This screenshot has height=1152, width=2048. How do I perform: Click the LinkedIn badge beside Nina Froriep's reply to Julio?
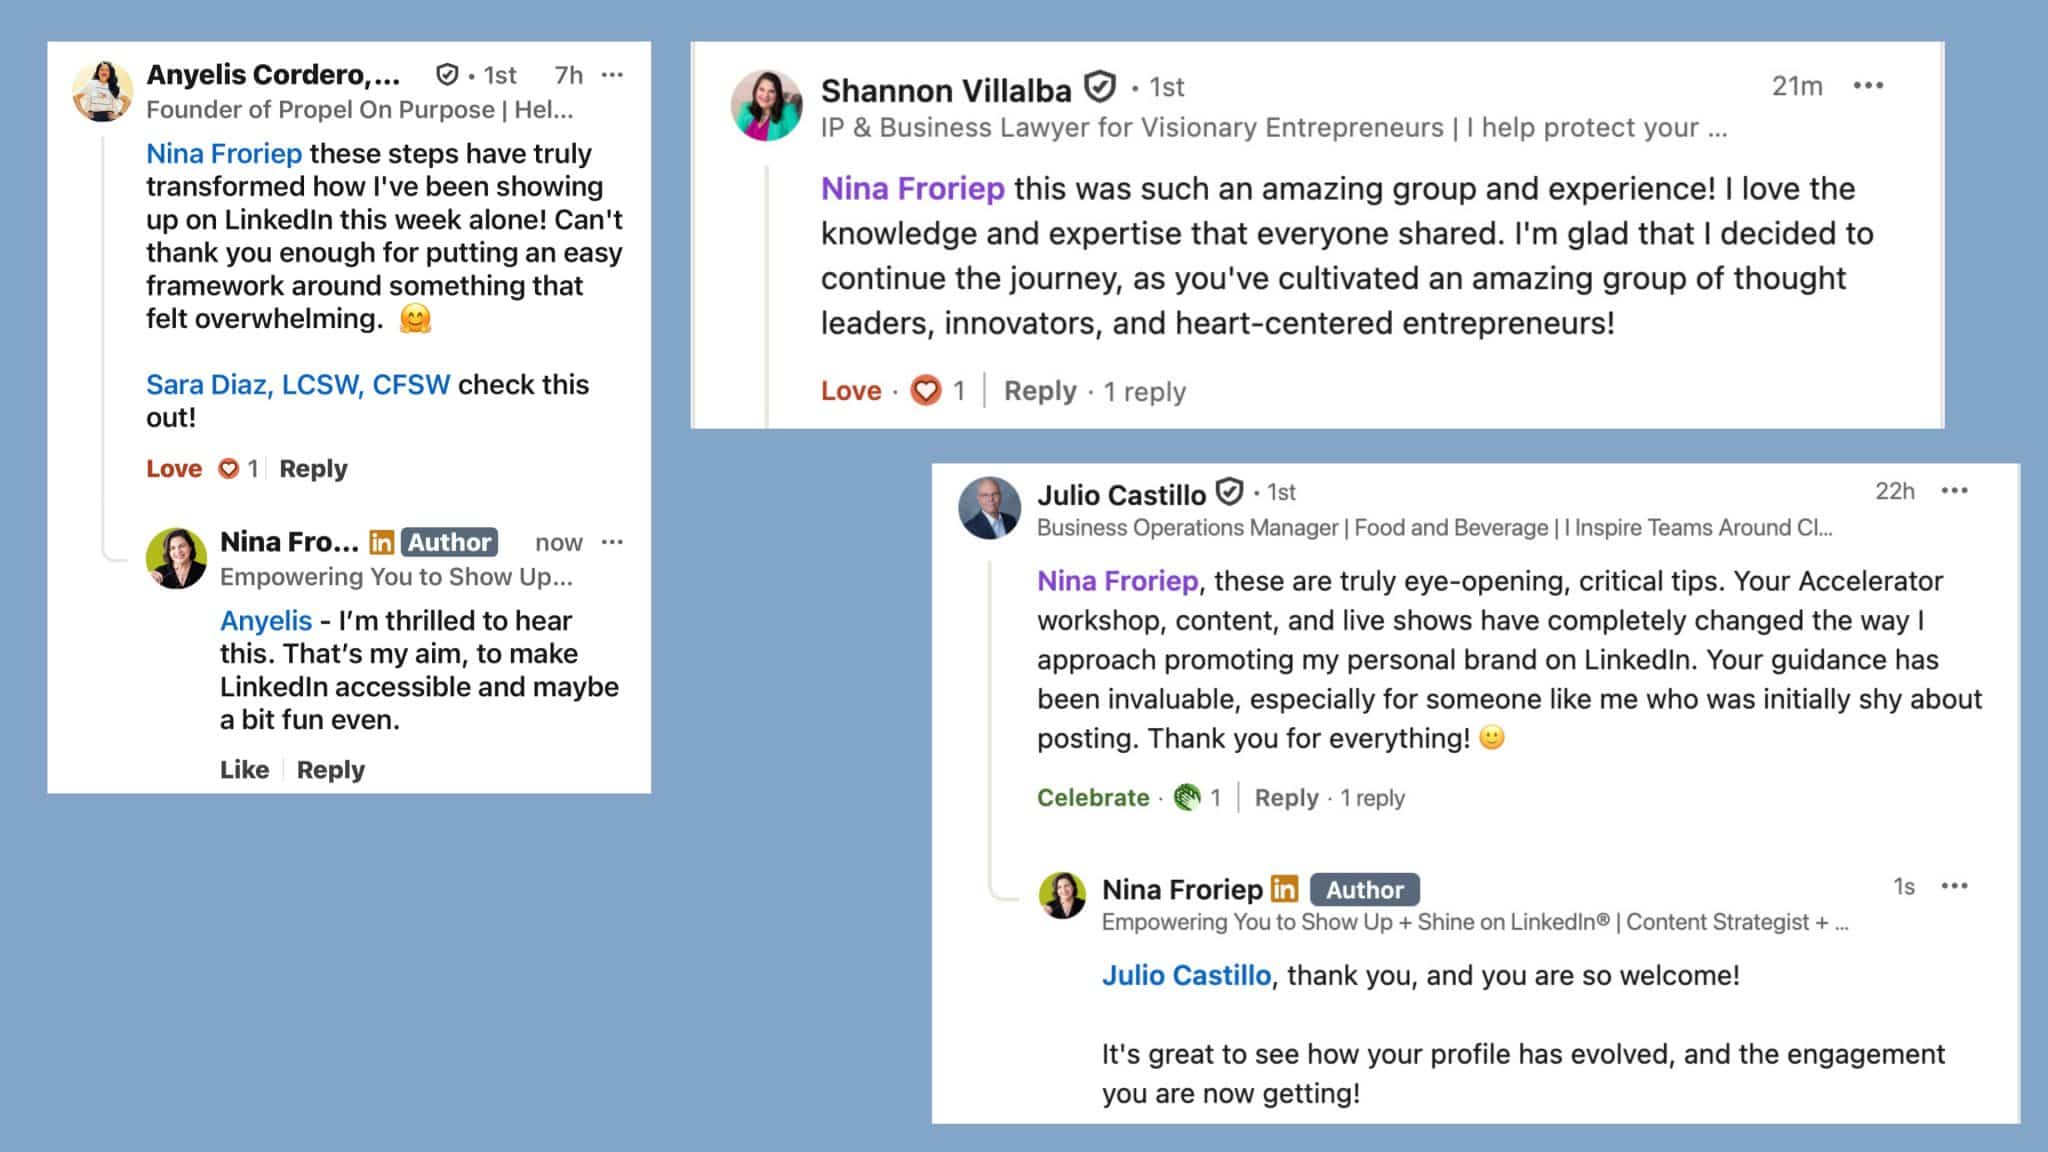[1284, 888]
